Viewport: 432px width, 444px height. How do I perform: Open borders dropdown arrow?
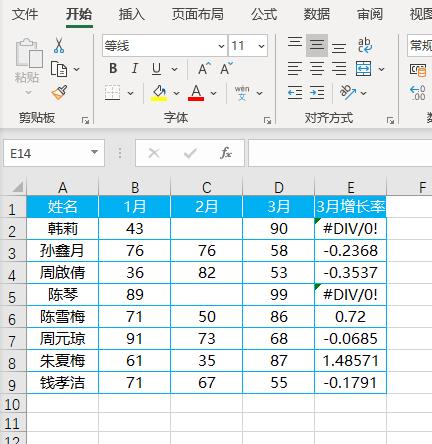pyautogui.click(x=130, y=93)
